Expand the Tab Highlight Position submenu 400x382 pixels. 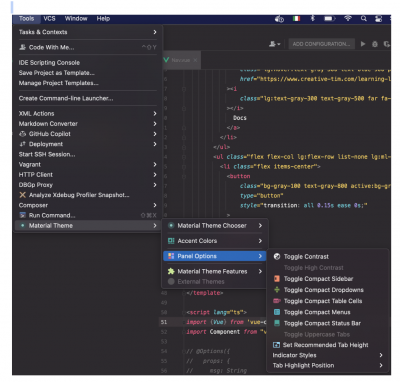pyautogui.click(x=328, y=365)
